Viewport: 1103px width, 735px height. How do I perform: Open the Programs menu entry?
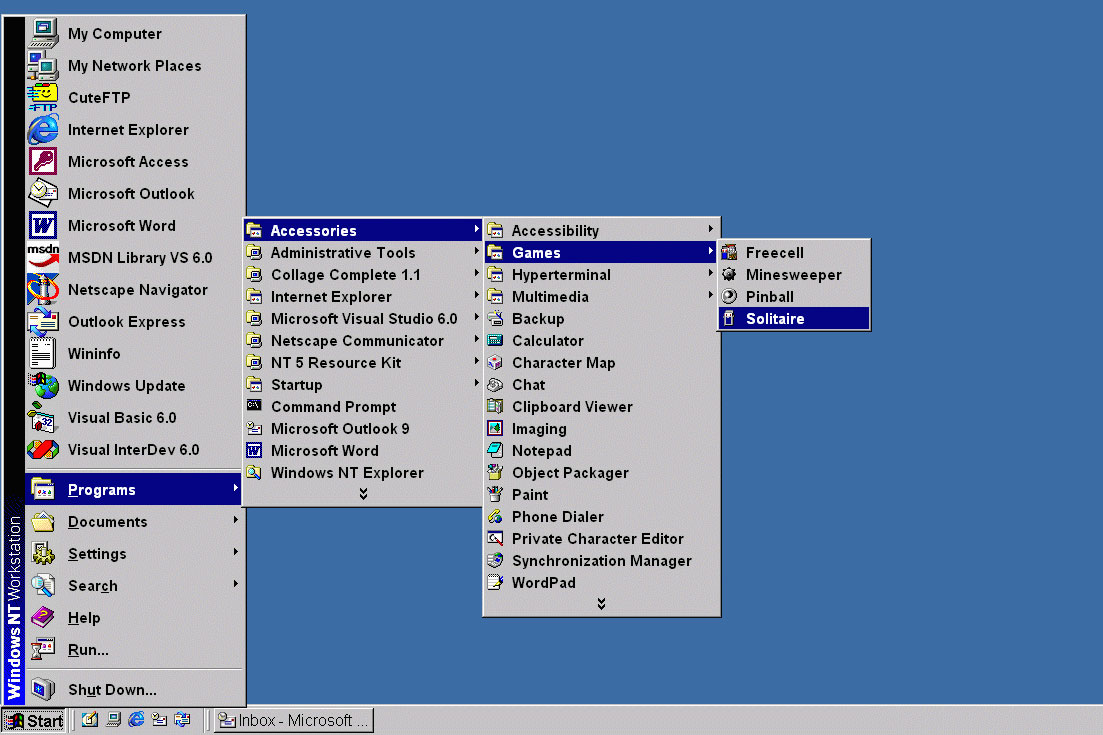pos(134,489)
